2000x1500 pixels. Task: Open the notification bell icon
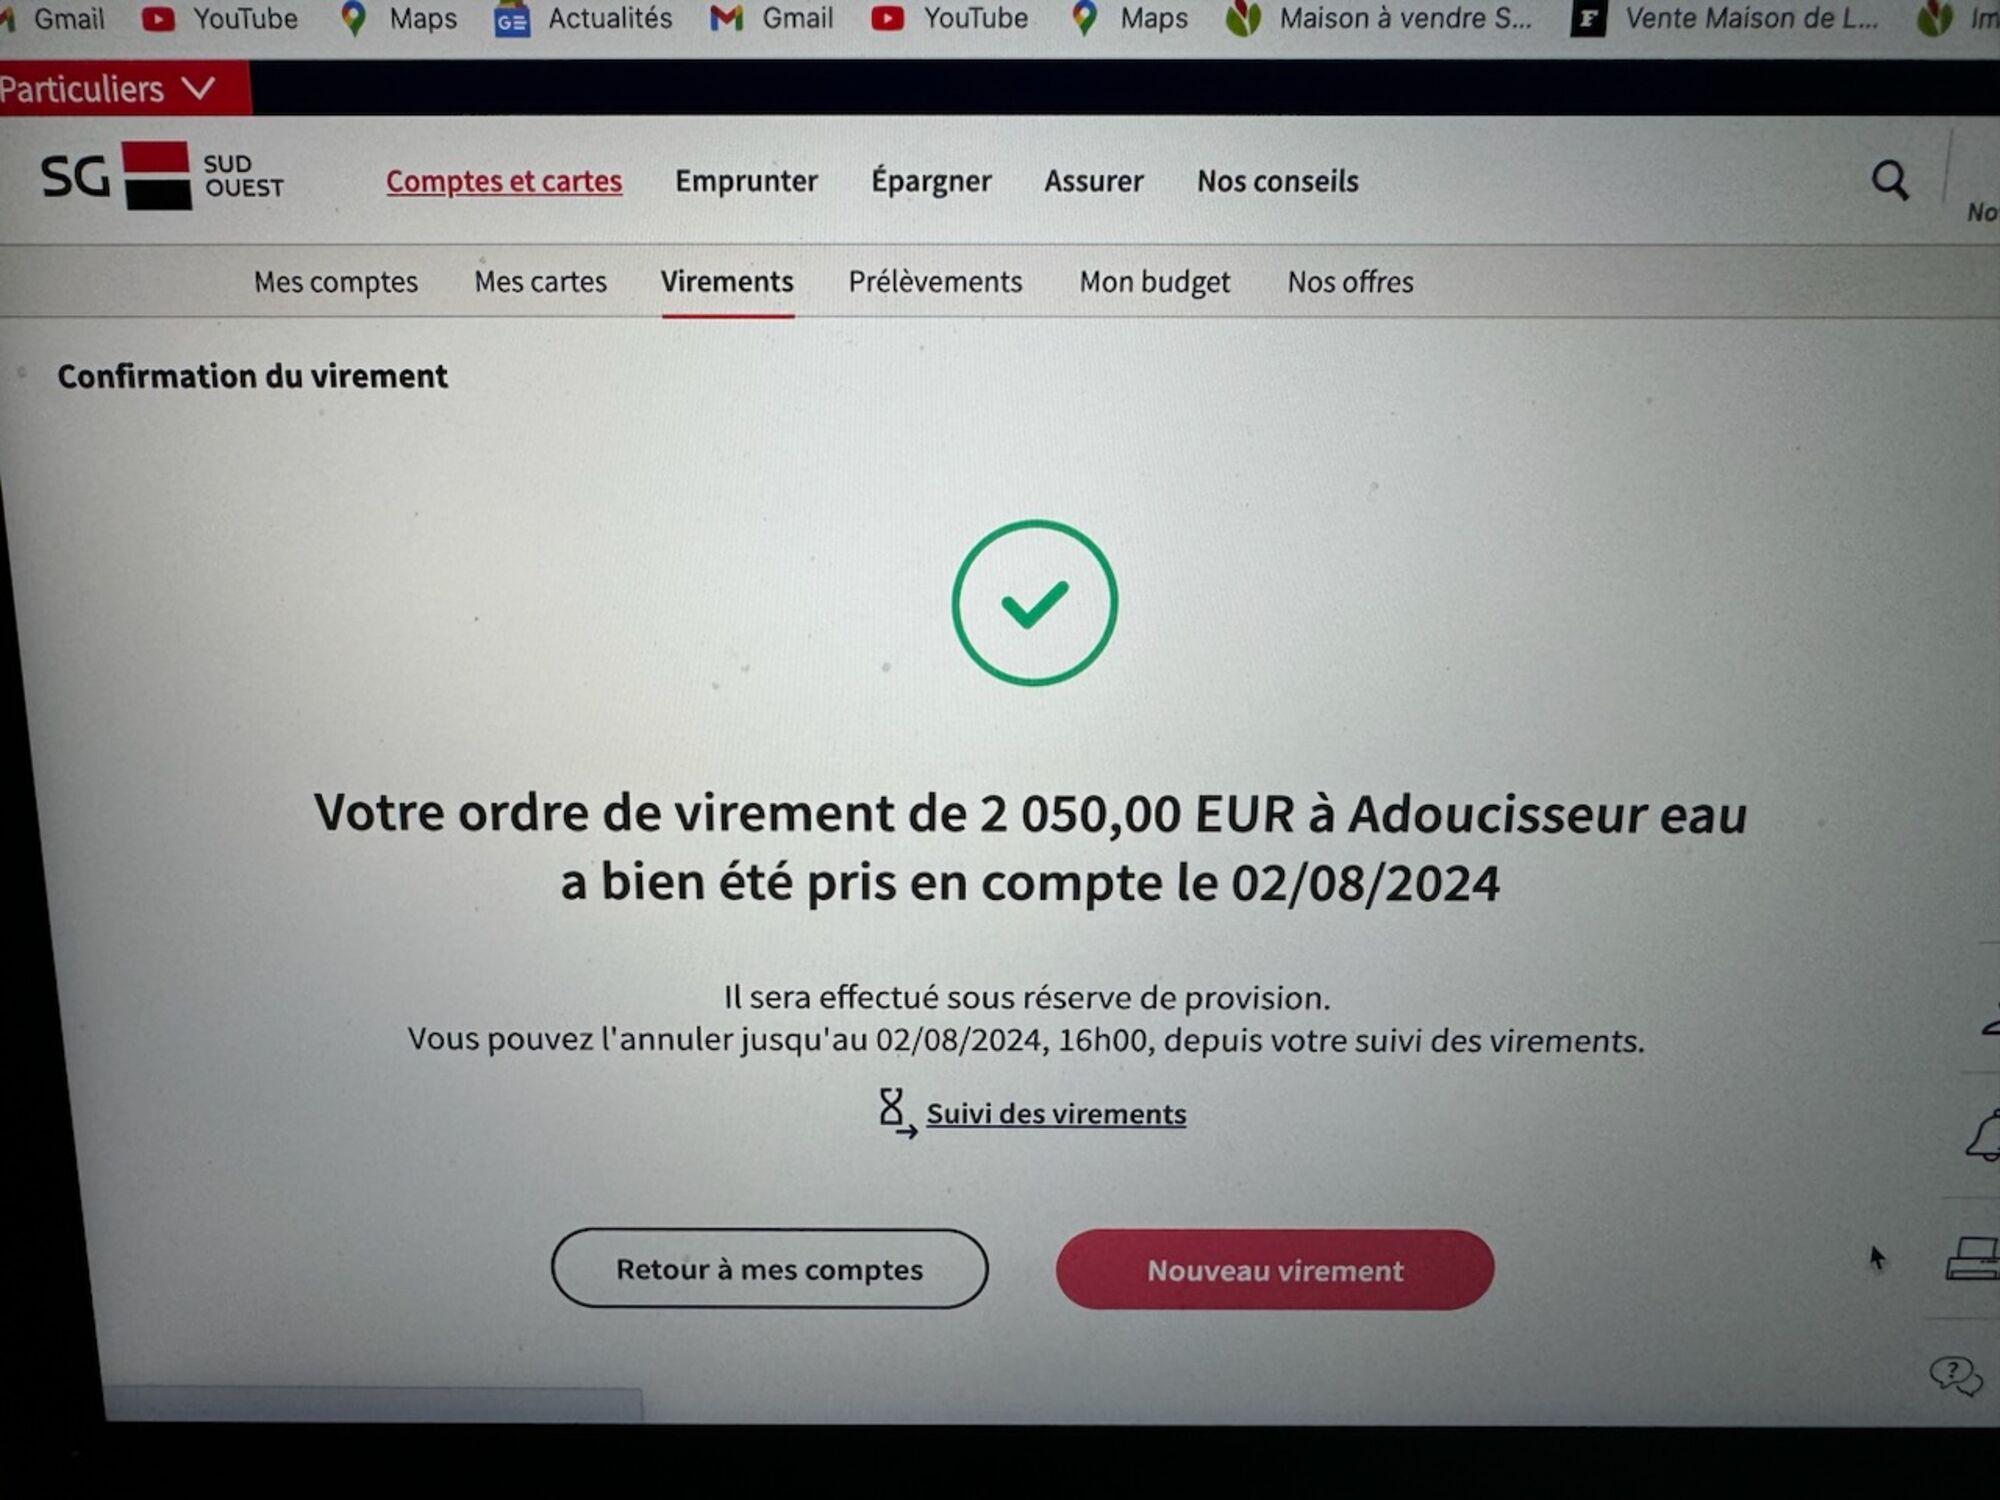point(1982,1138)
